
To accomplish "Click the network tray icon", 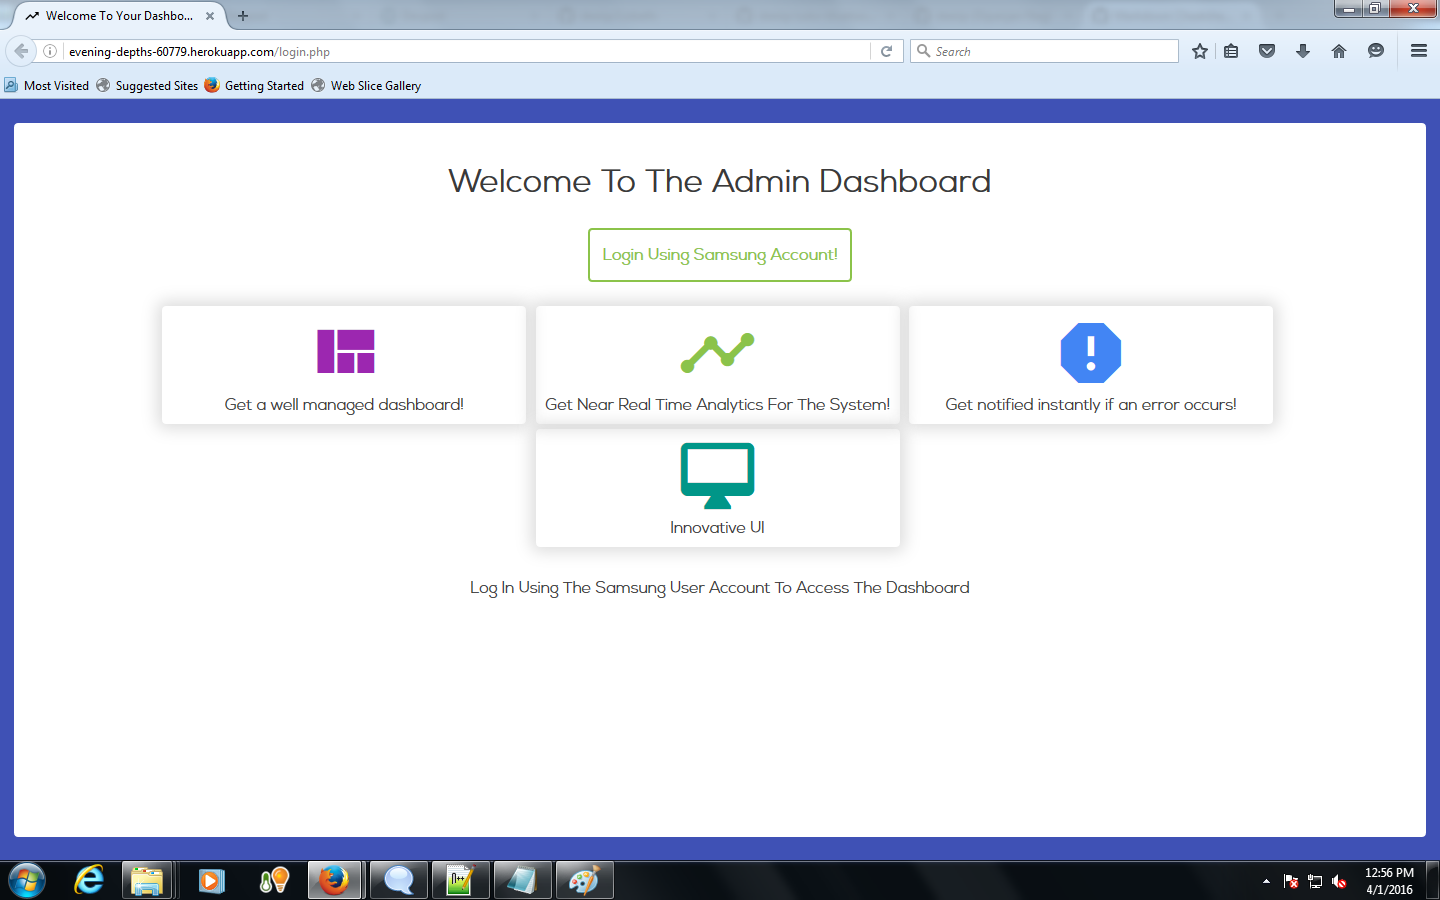I will tap(1315, 881).
